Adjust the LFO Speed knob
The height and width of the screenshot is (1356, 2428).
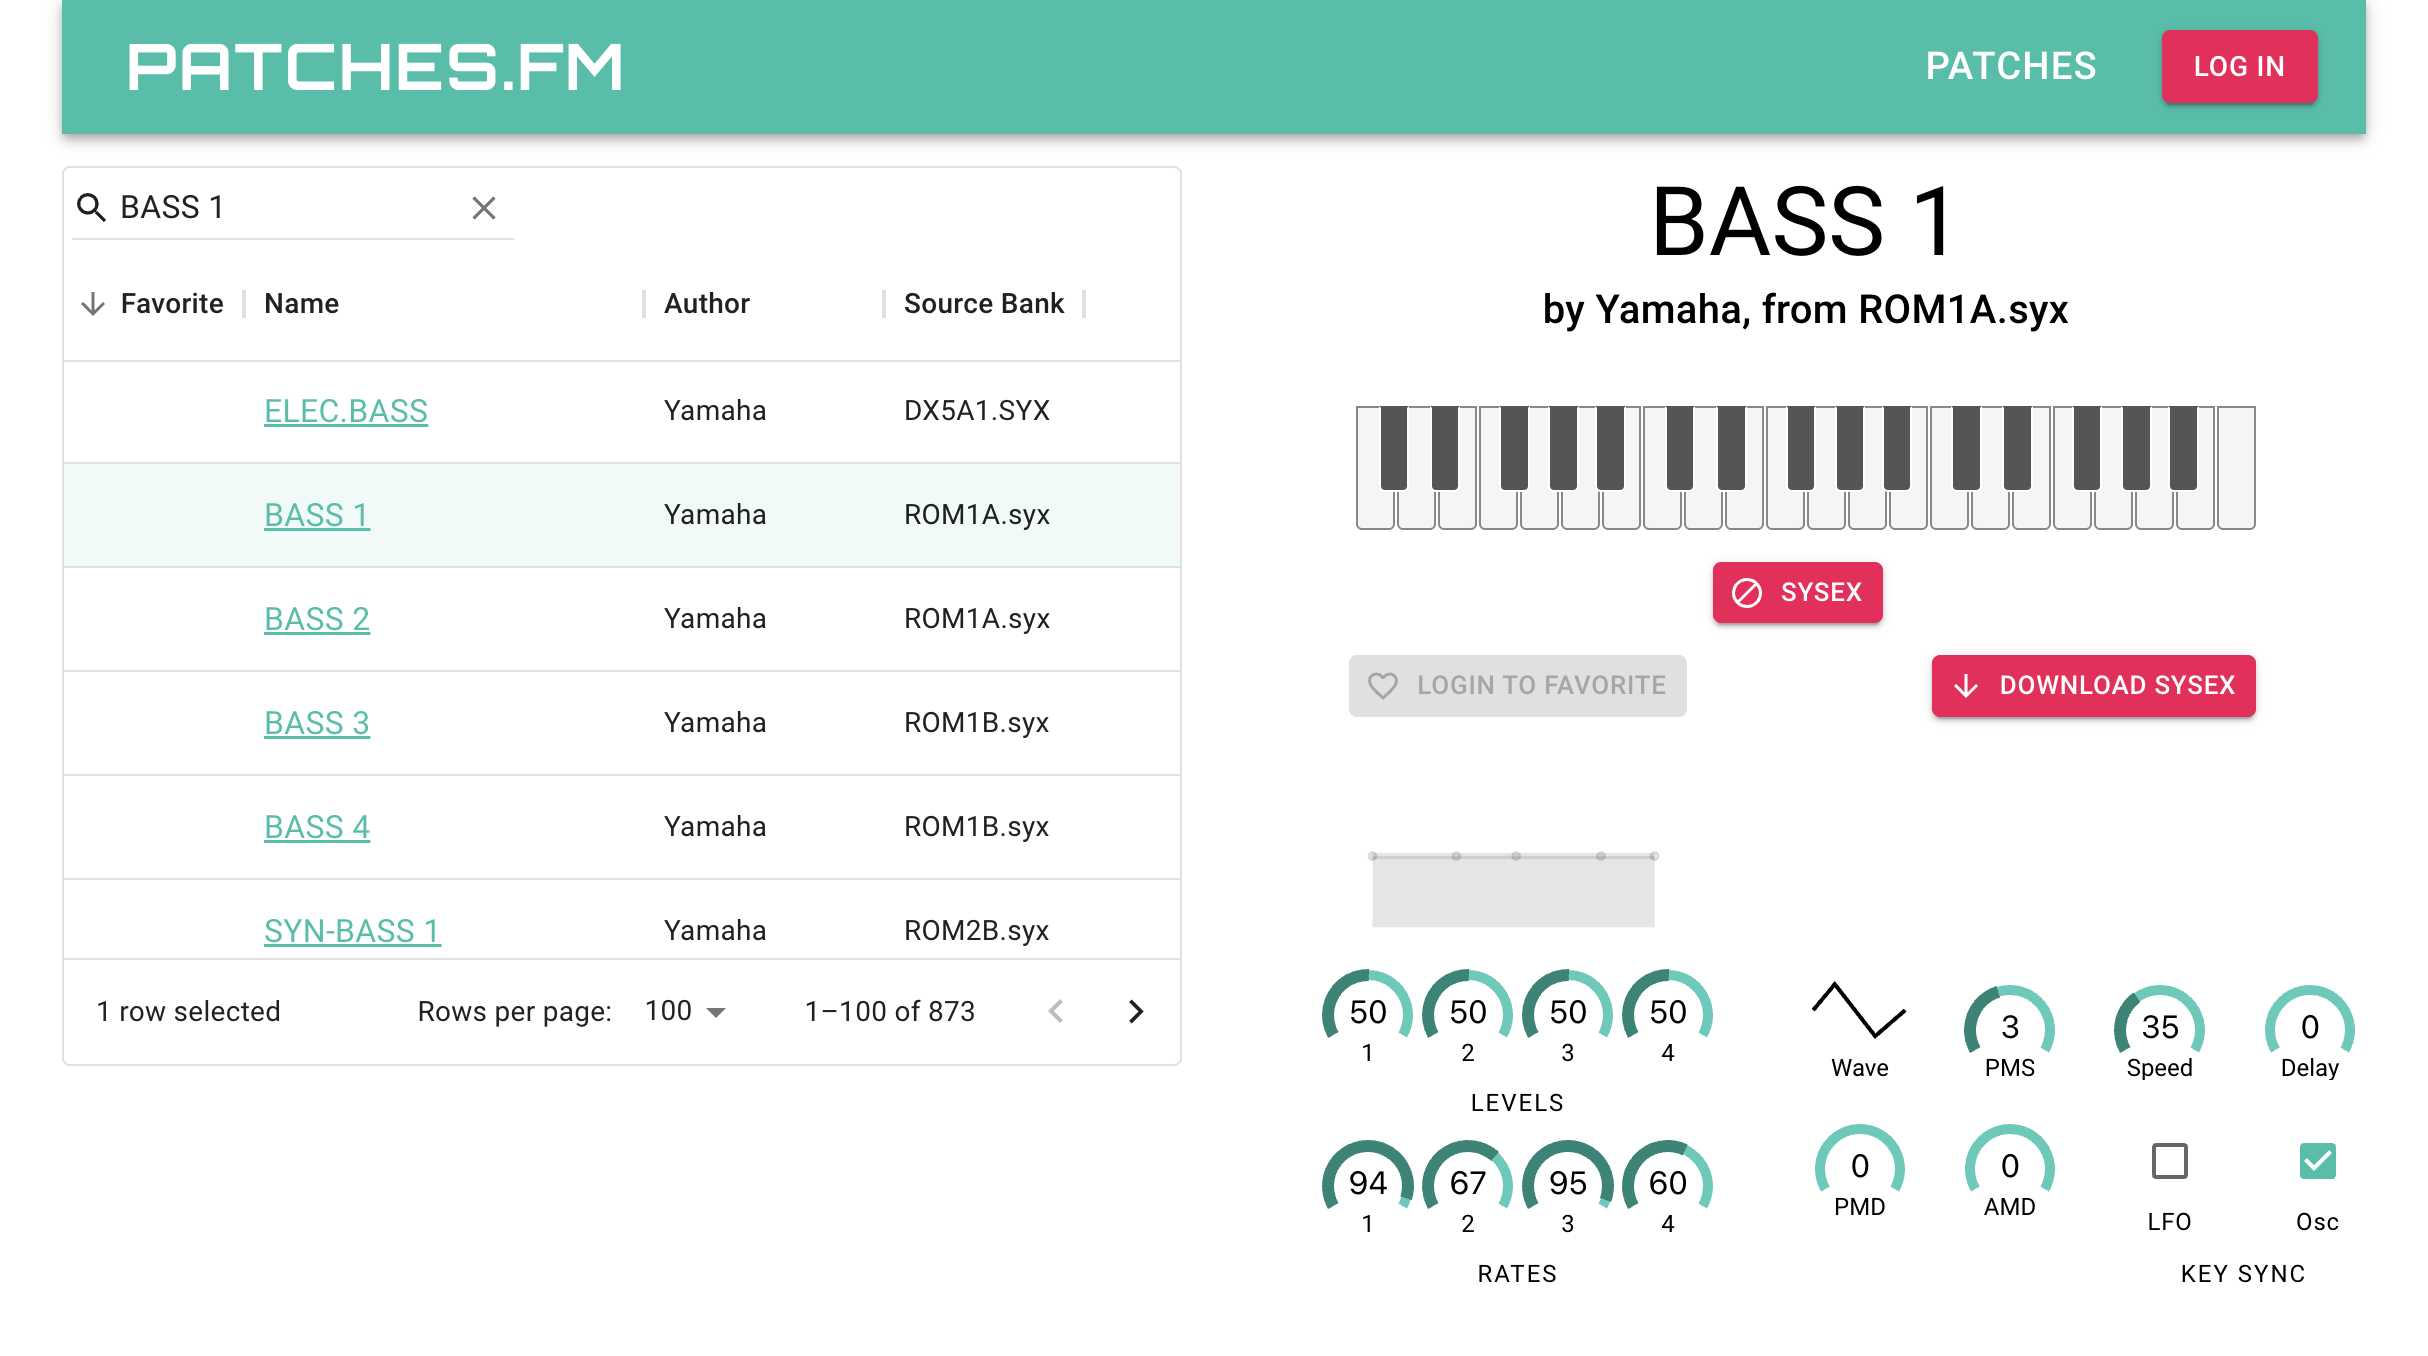pyautogui.click(x=2159, y=1026)
